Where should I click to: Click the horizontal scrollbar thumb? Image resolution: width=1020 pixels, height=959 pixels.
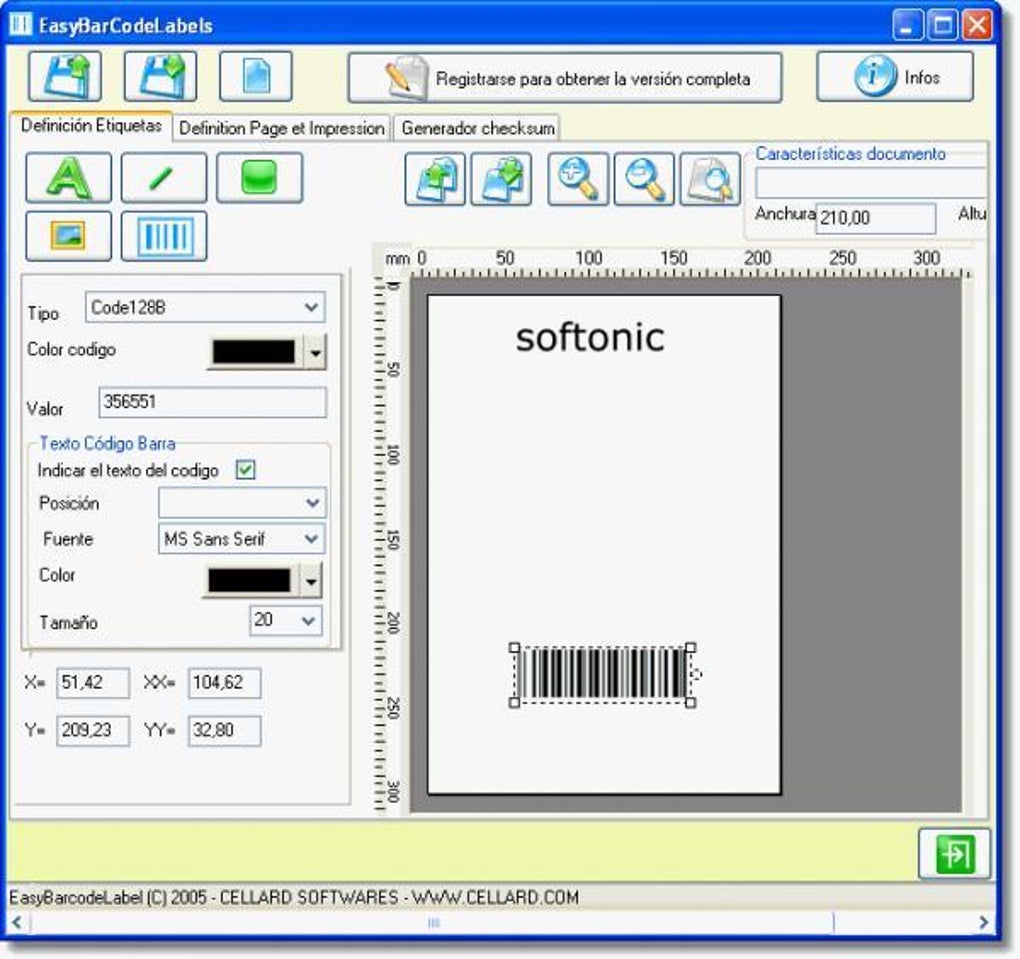point(433,922)
